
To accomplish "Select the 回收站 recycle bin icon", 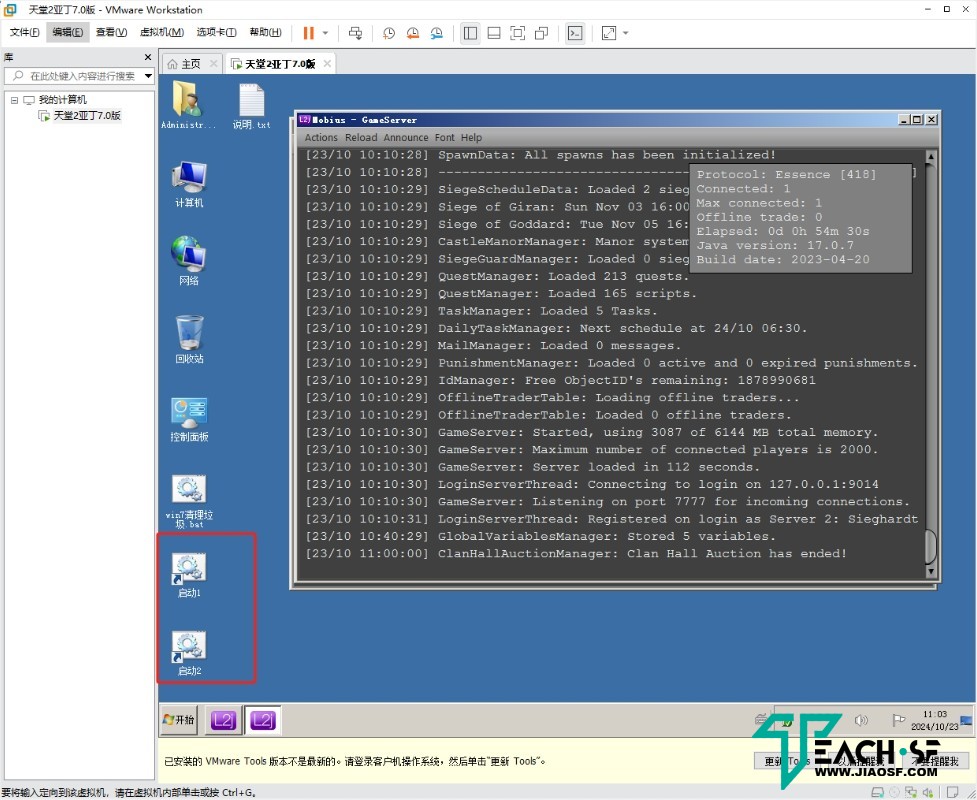I will (x=189, y=340).
